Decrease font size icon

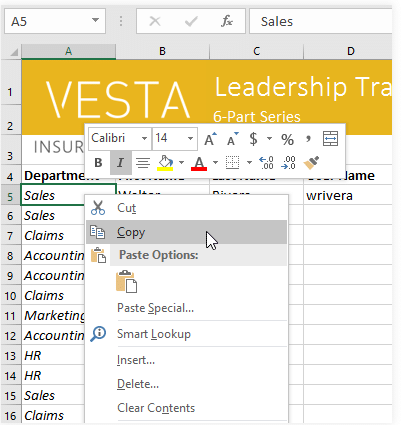(232, 139)
